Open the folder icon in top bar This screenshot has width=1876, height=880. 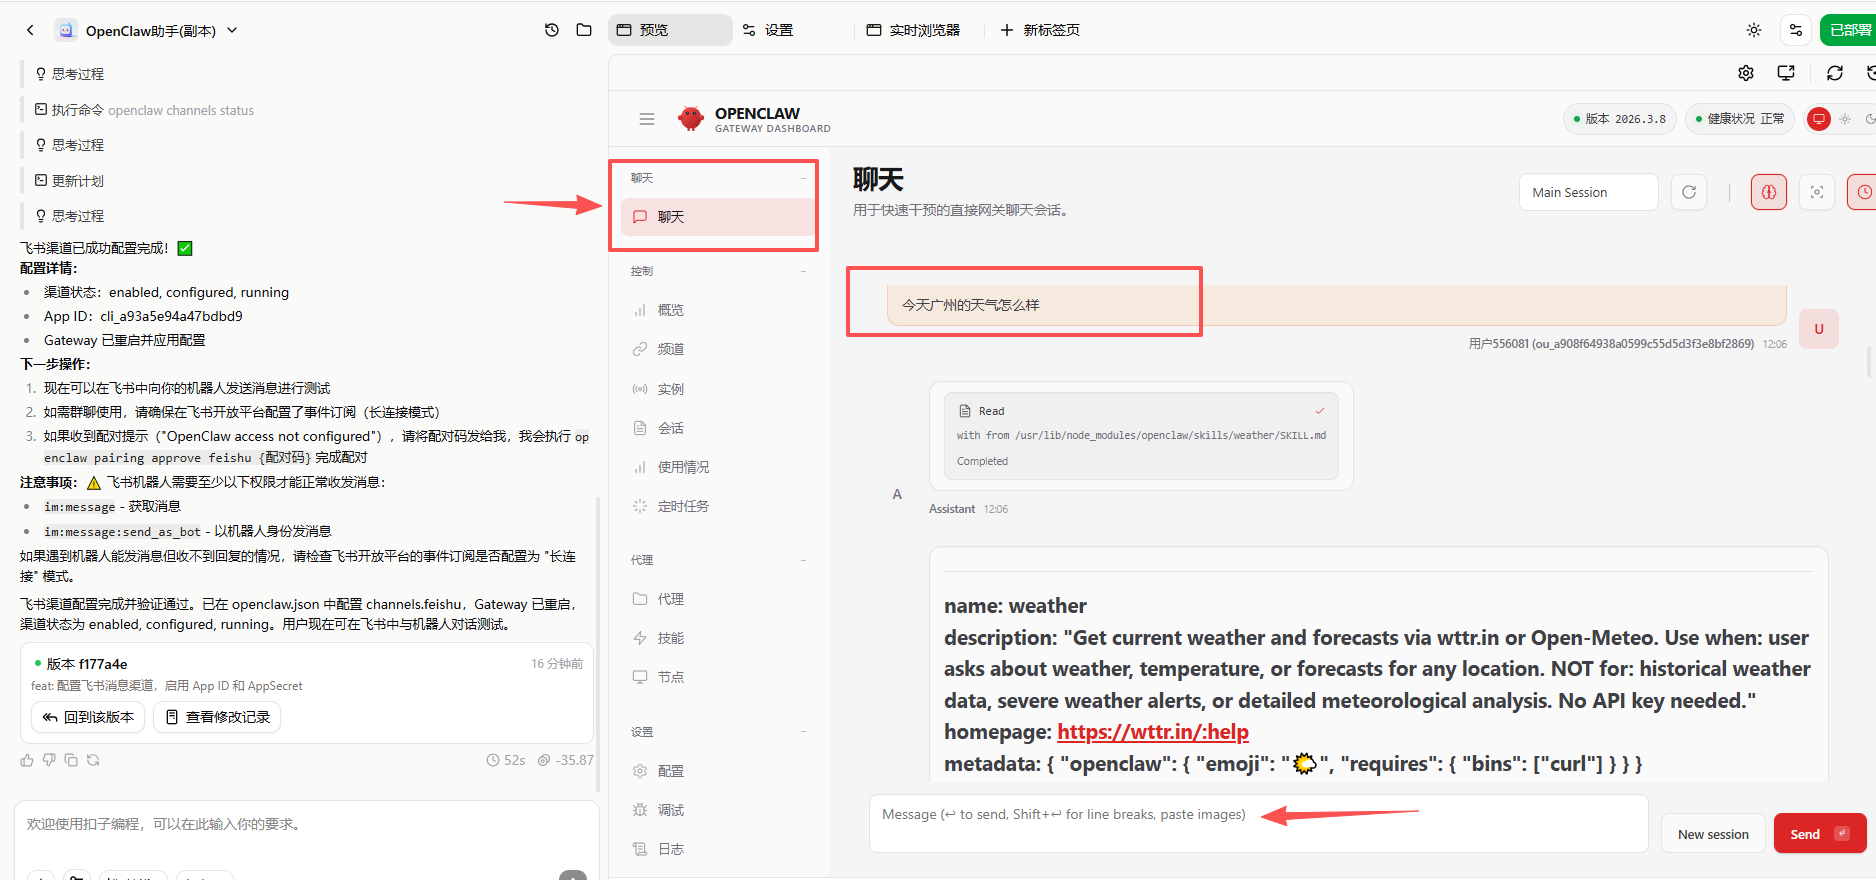pos(584,30)
